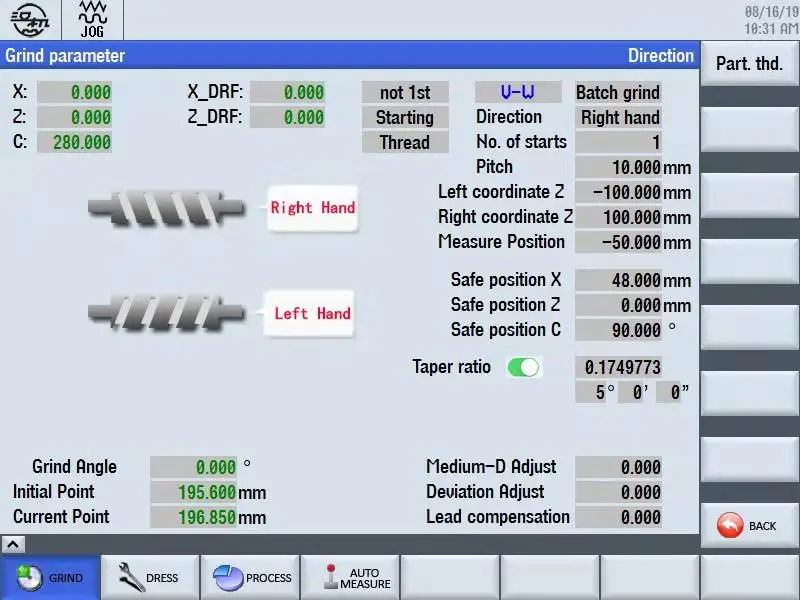
Task: Click the Thread field
Action: click(405, 142)
